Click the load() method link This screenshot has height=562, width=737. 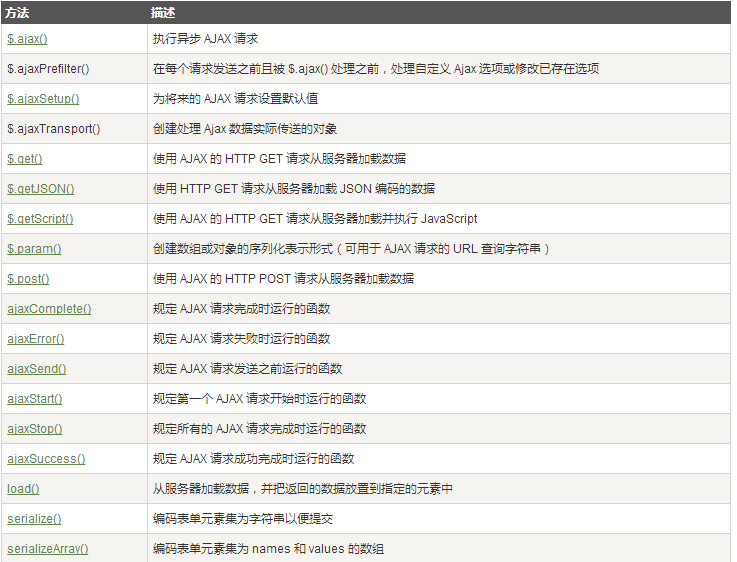click(23, 489)
